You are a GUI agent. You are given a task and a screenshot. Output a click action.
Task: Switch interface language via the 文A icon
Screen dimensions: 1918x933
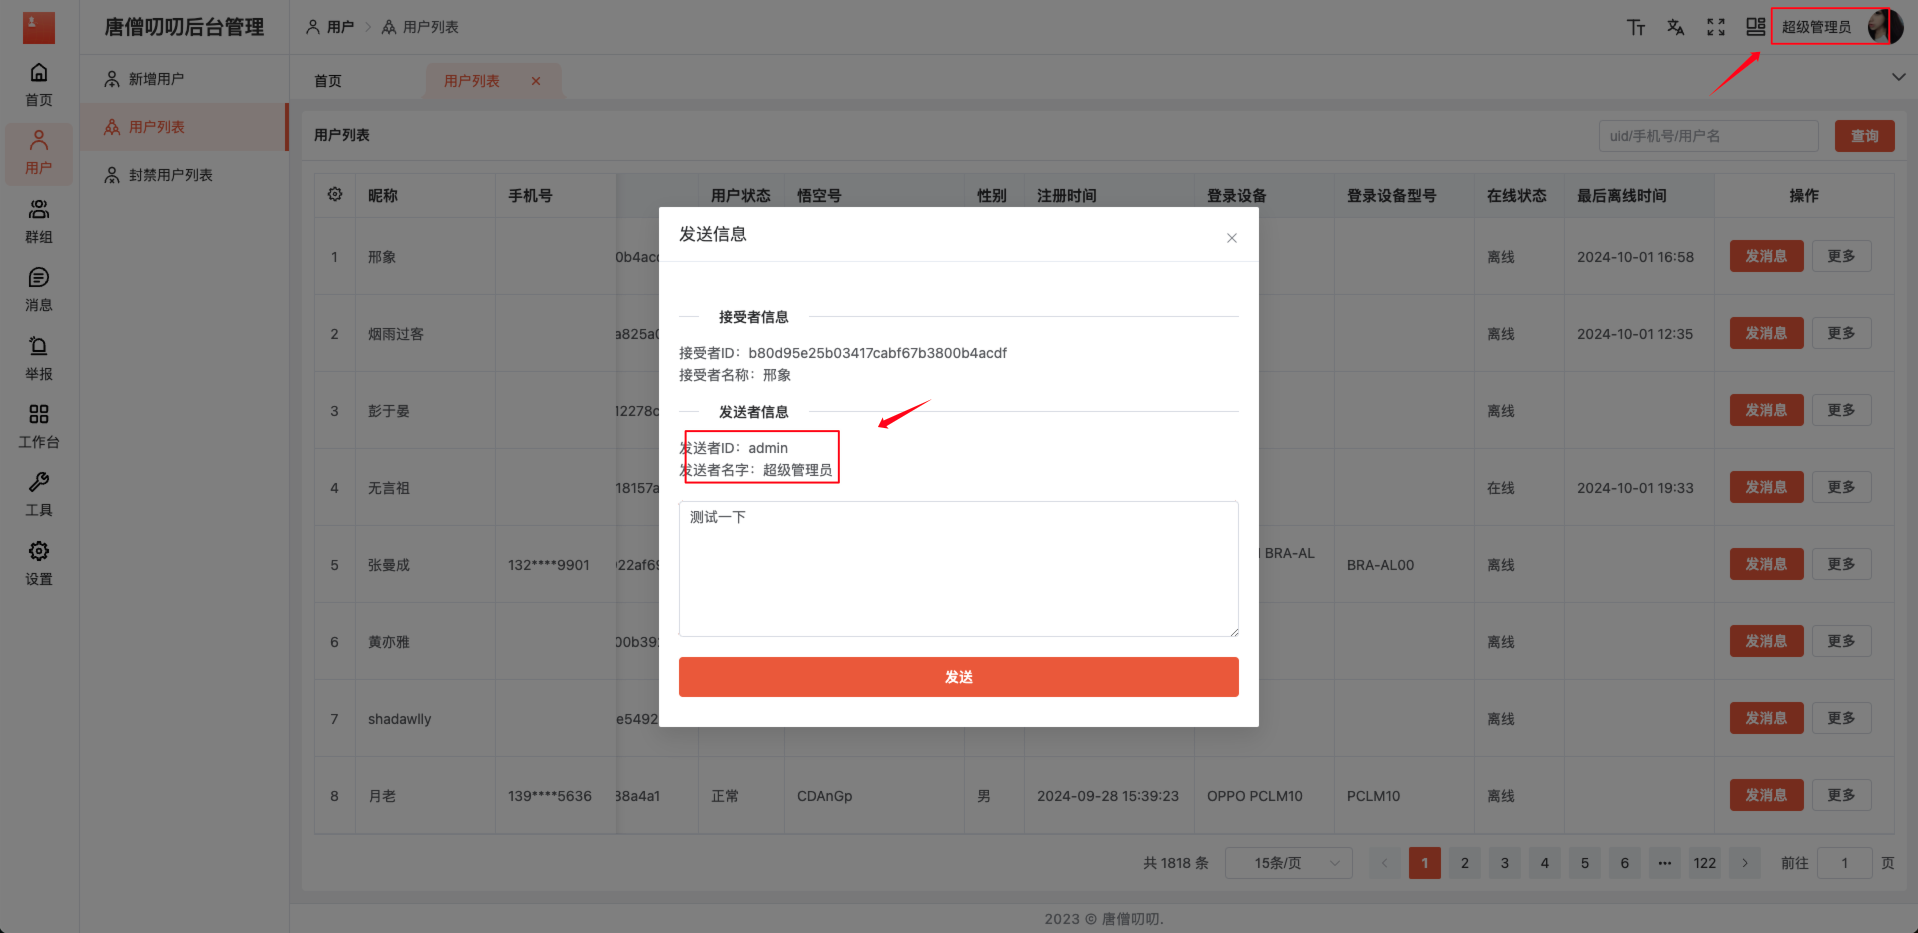click(1675, 27)
